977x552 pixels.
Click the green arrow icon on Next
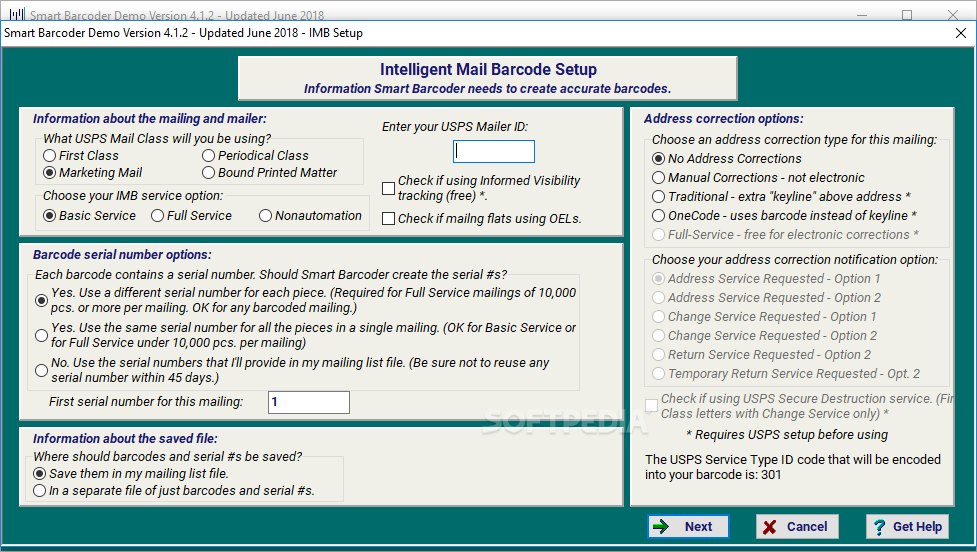tap(660, 527)
